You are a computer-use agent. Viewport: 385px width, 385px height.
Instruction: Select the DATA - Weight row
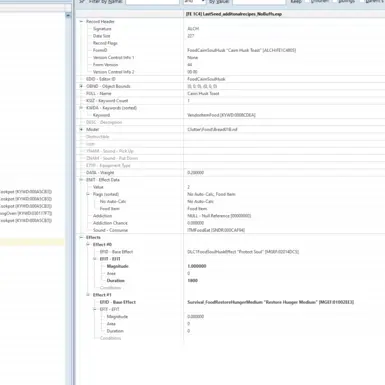pyautogui.click(x=230, y=172)
